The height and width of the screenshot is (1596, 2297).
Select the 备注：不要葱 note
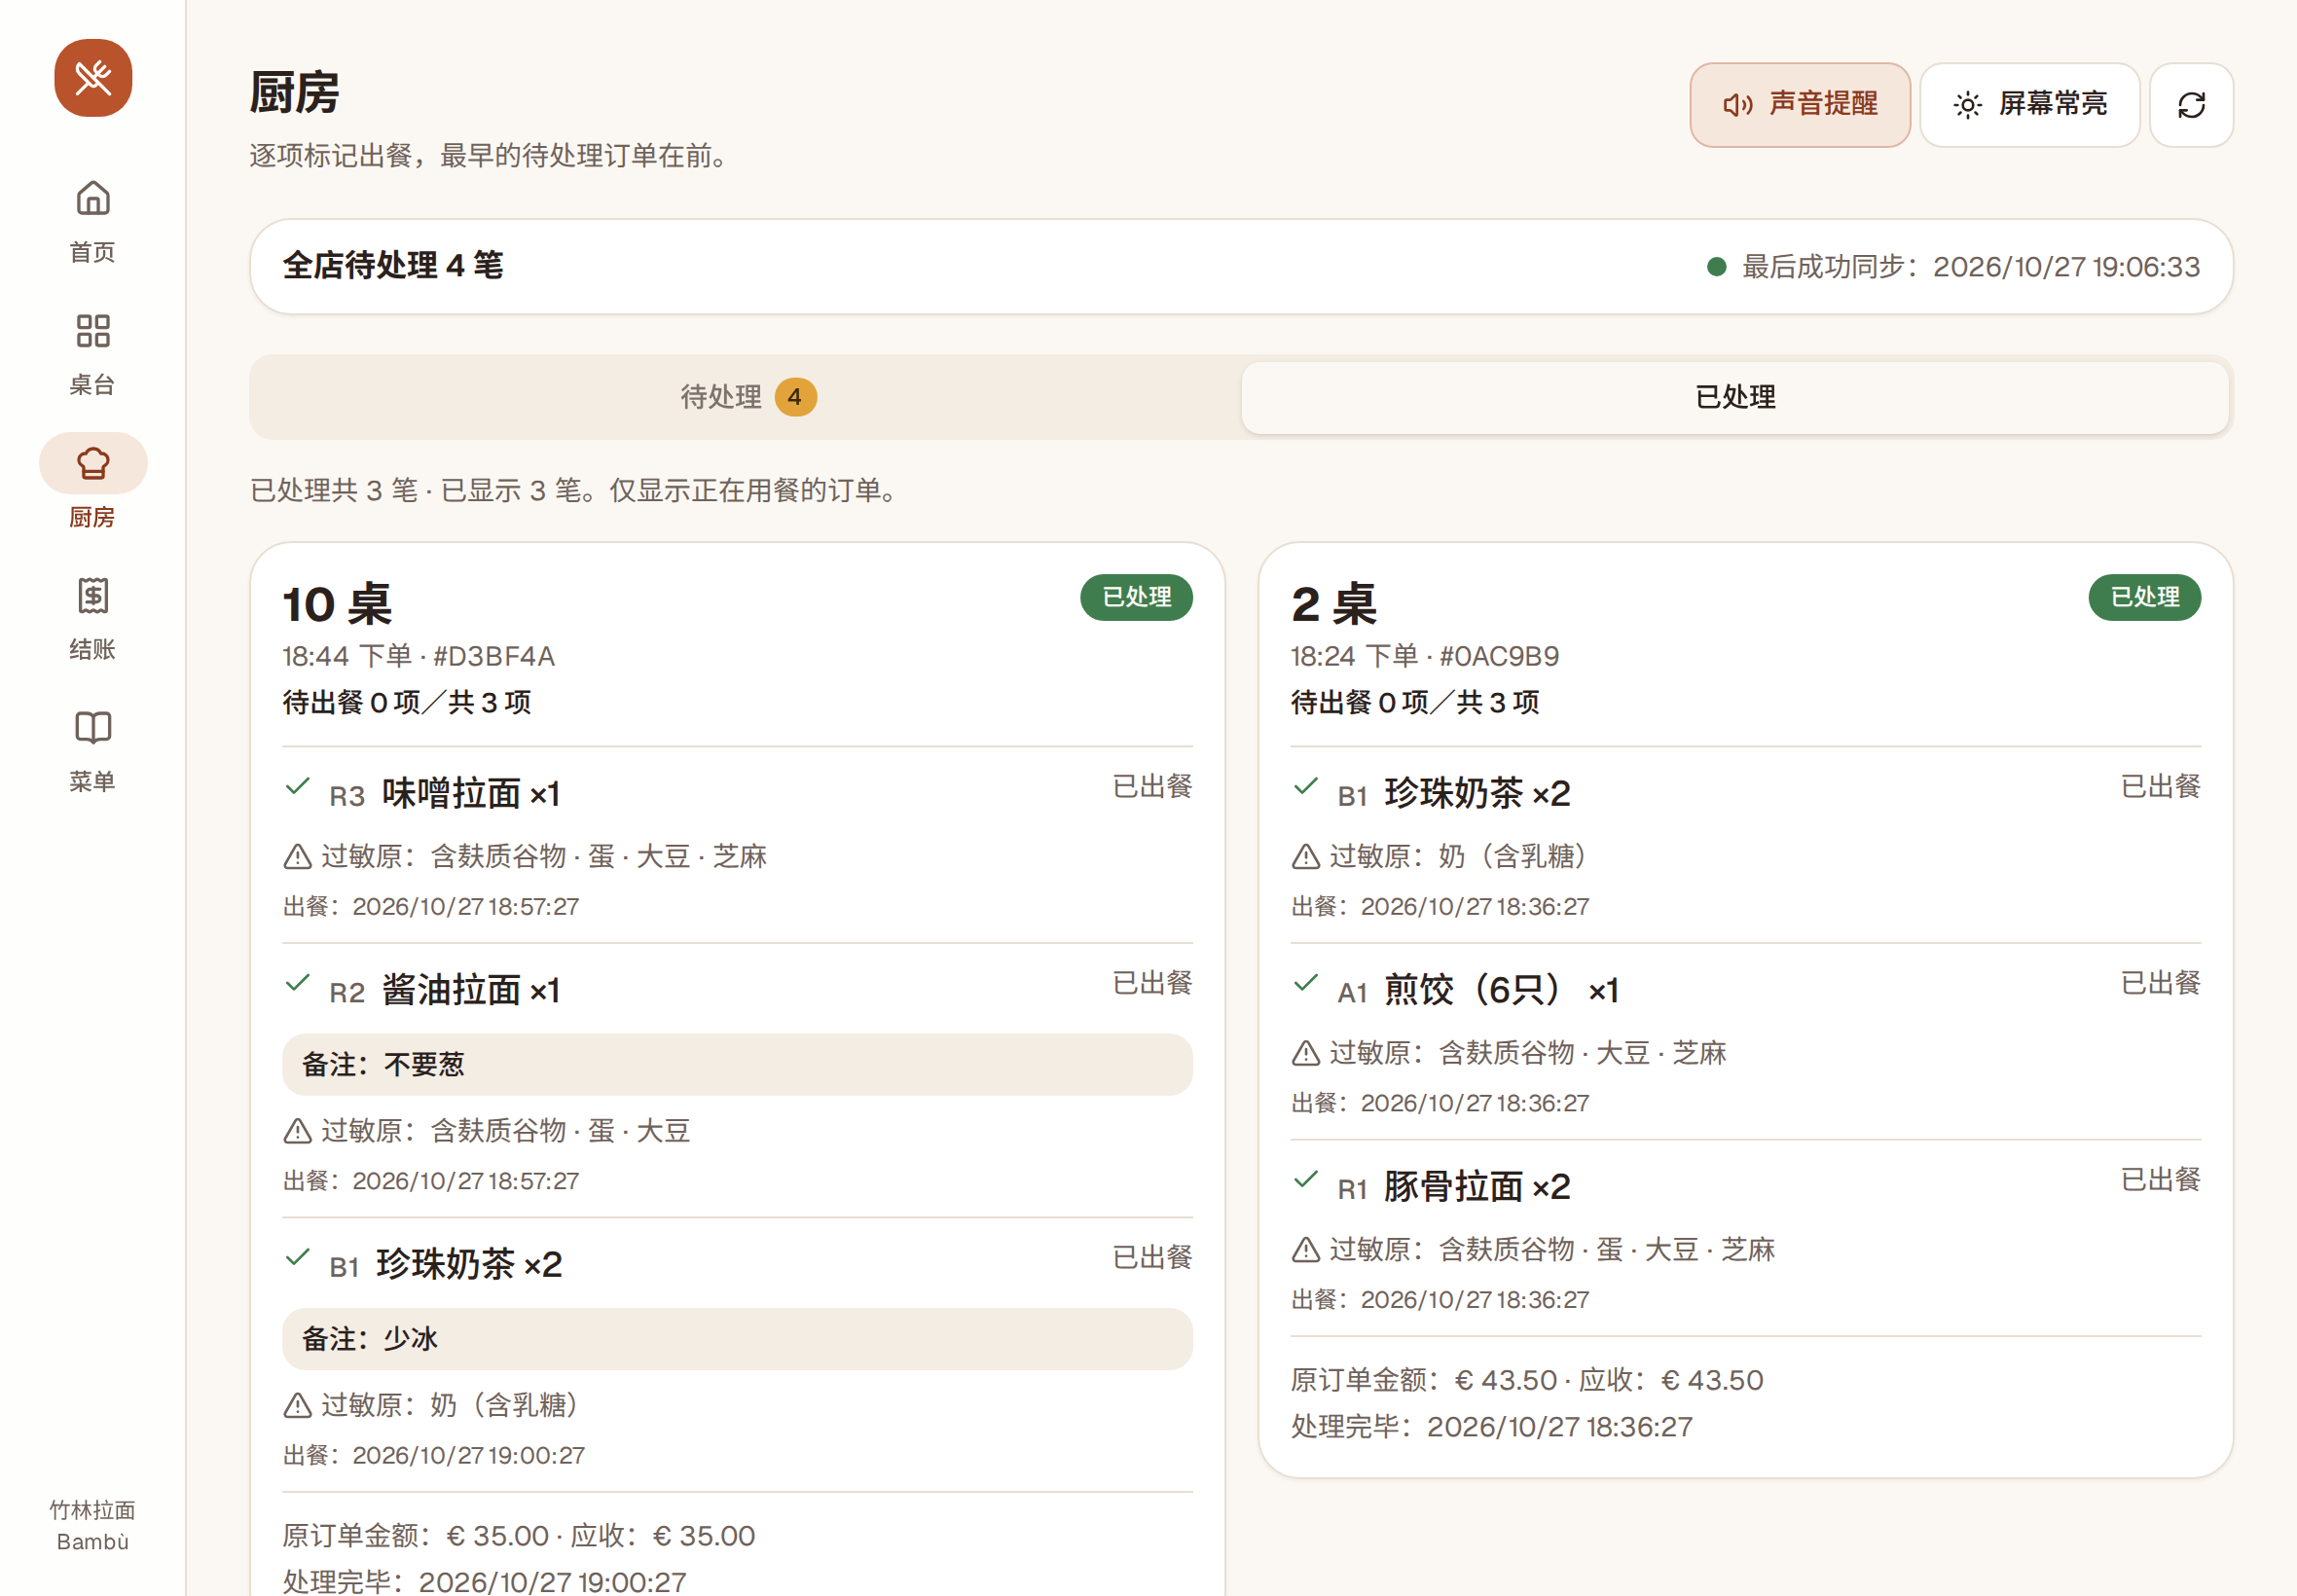pos(737,1064)
